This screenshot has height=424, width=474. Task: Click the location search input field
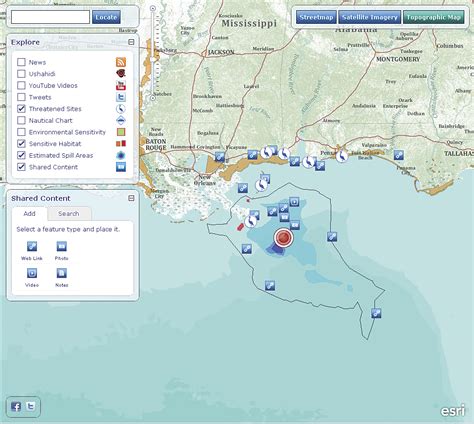point(50,17)
